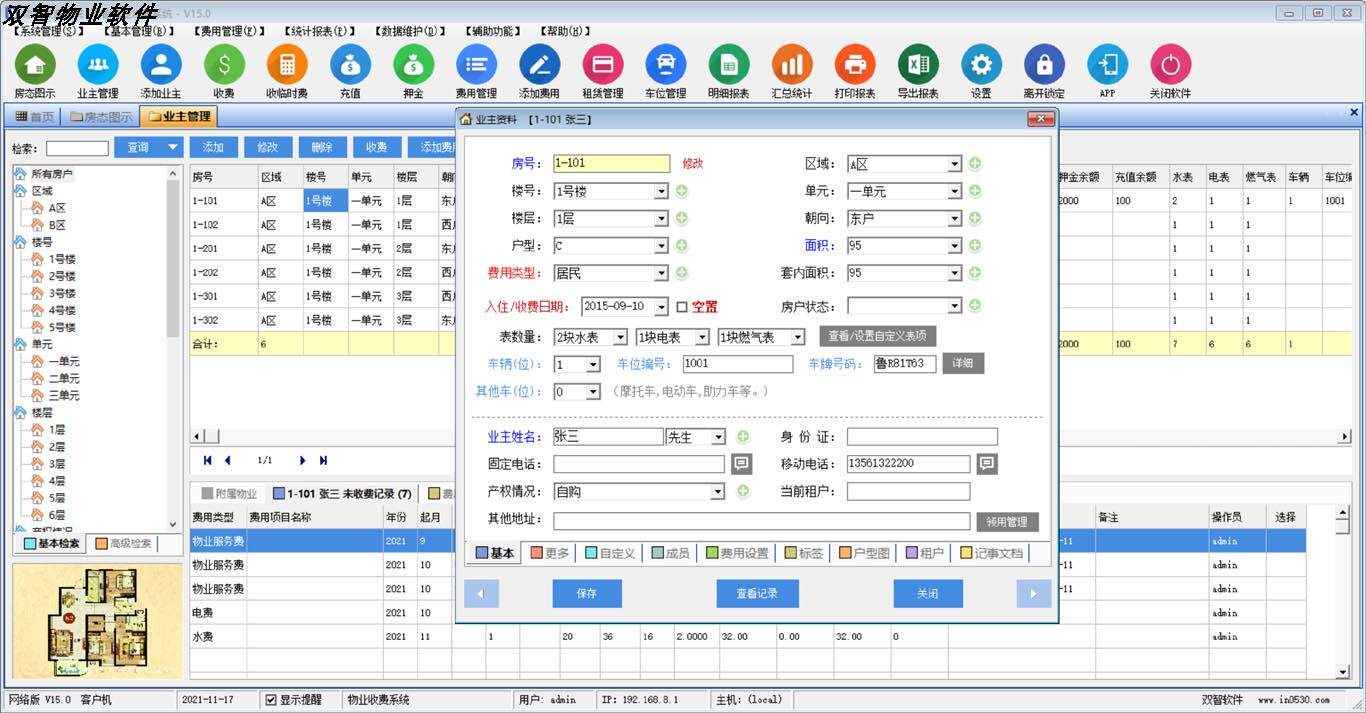Click green plus icon beside 区域 field
This screenshot has width=1366, height=713.
click(x=975, y=164)
